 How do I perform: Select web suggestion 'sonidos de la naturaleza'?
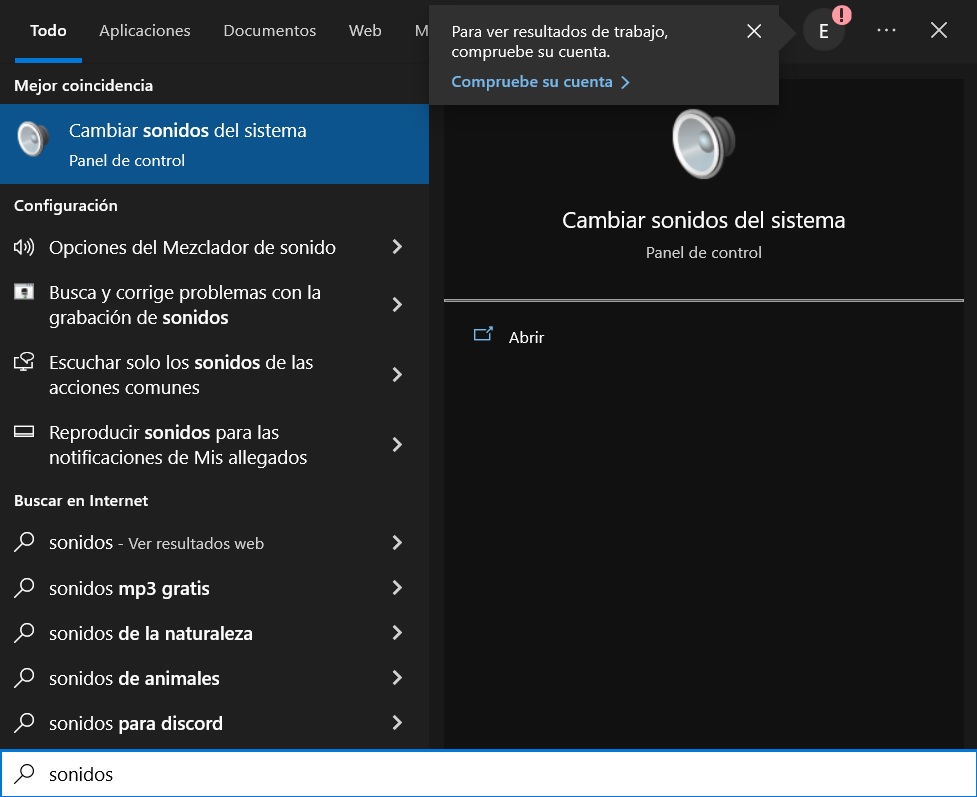coord(151,633)
